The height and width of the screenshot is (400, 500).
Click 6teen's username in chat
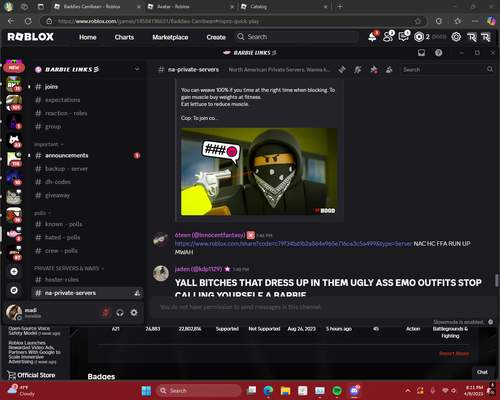(210, 235)
